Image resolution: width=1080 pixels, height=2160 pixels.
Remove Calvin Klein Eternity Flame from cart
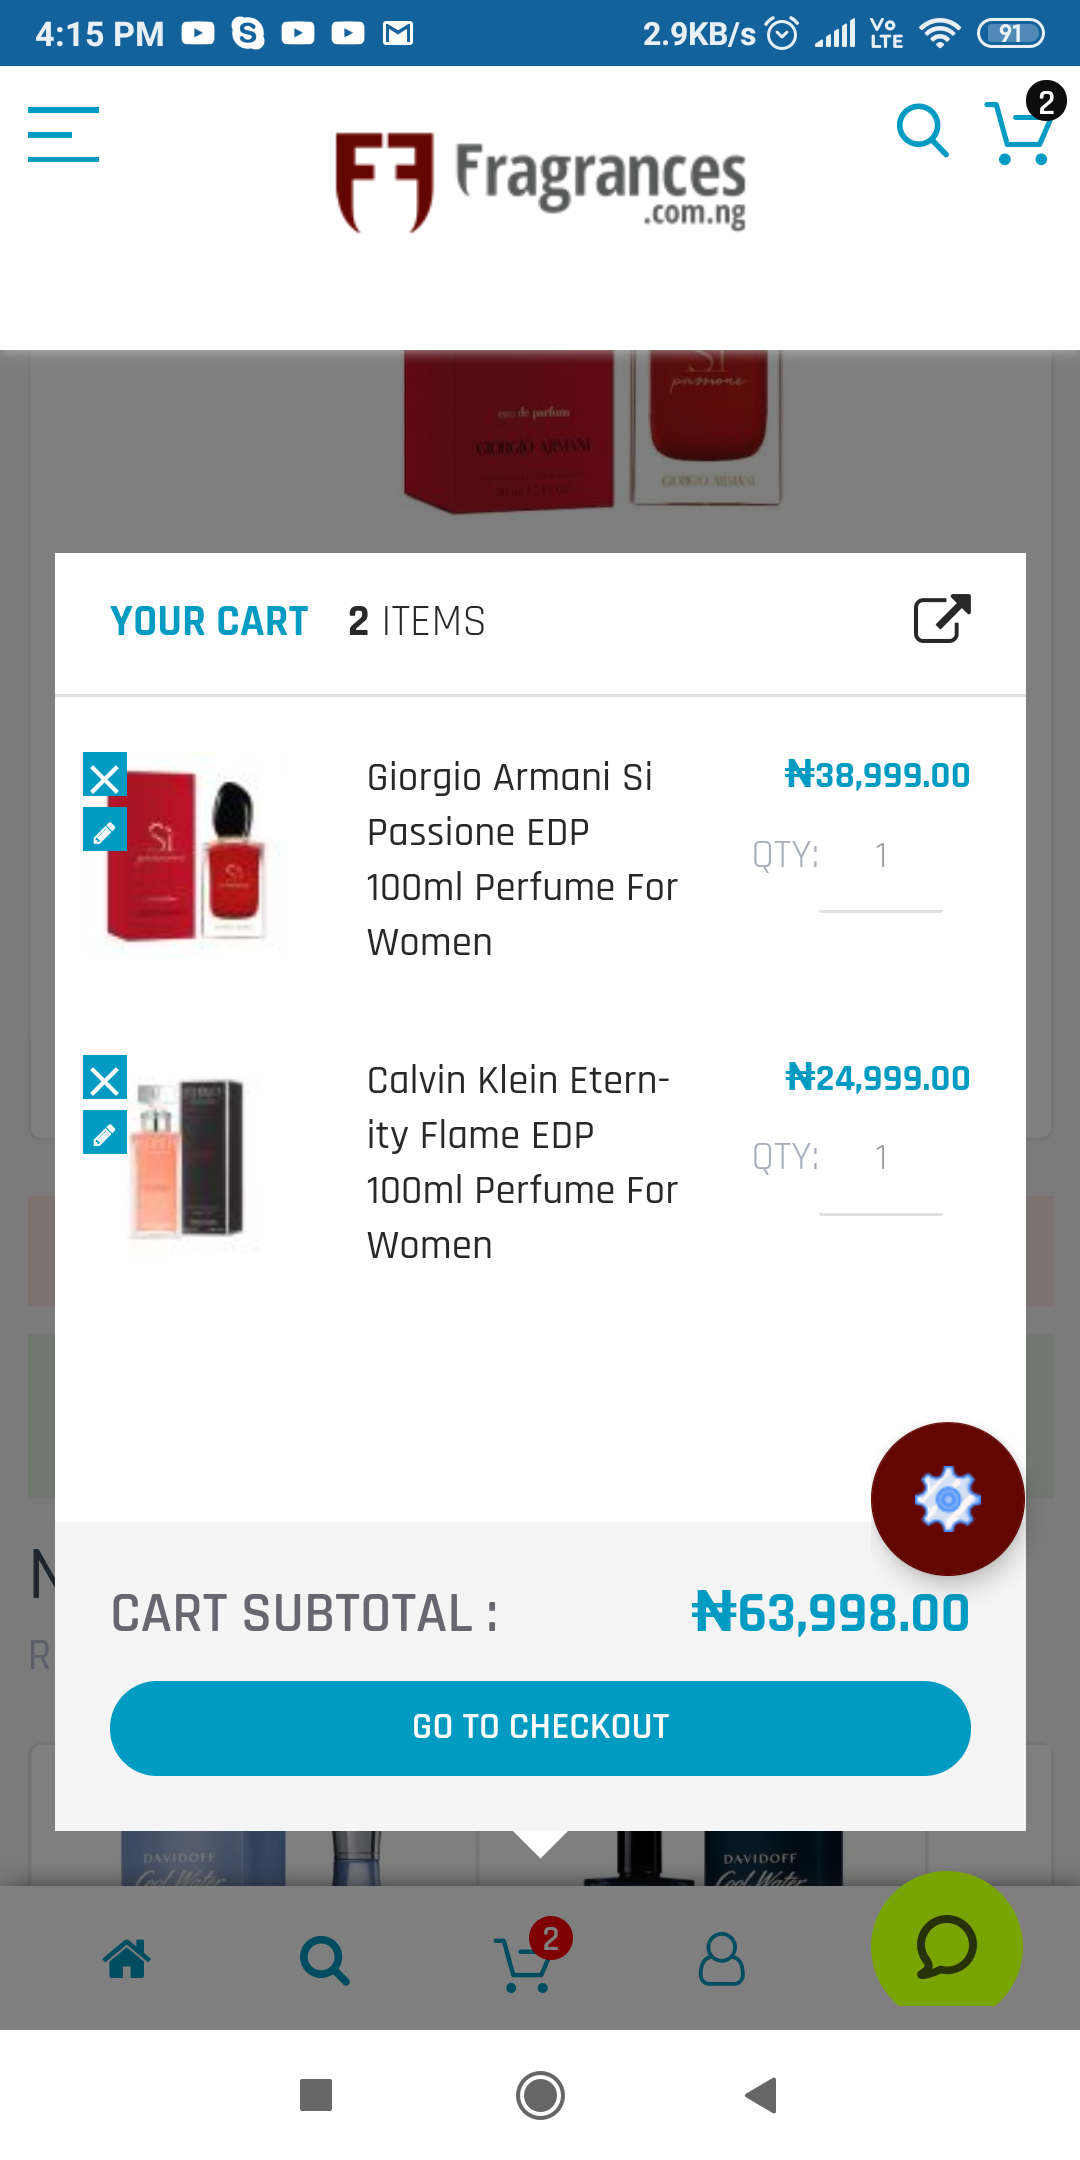click(x=105, y=1081)
